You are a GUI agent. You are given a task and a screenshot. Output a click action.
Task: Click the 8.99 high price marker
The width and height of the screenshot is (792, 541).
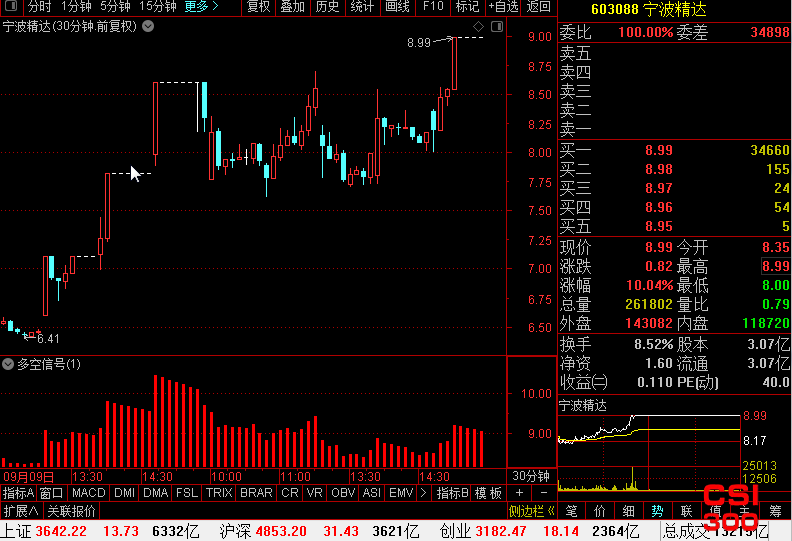click(419, 43)
